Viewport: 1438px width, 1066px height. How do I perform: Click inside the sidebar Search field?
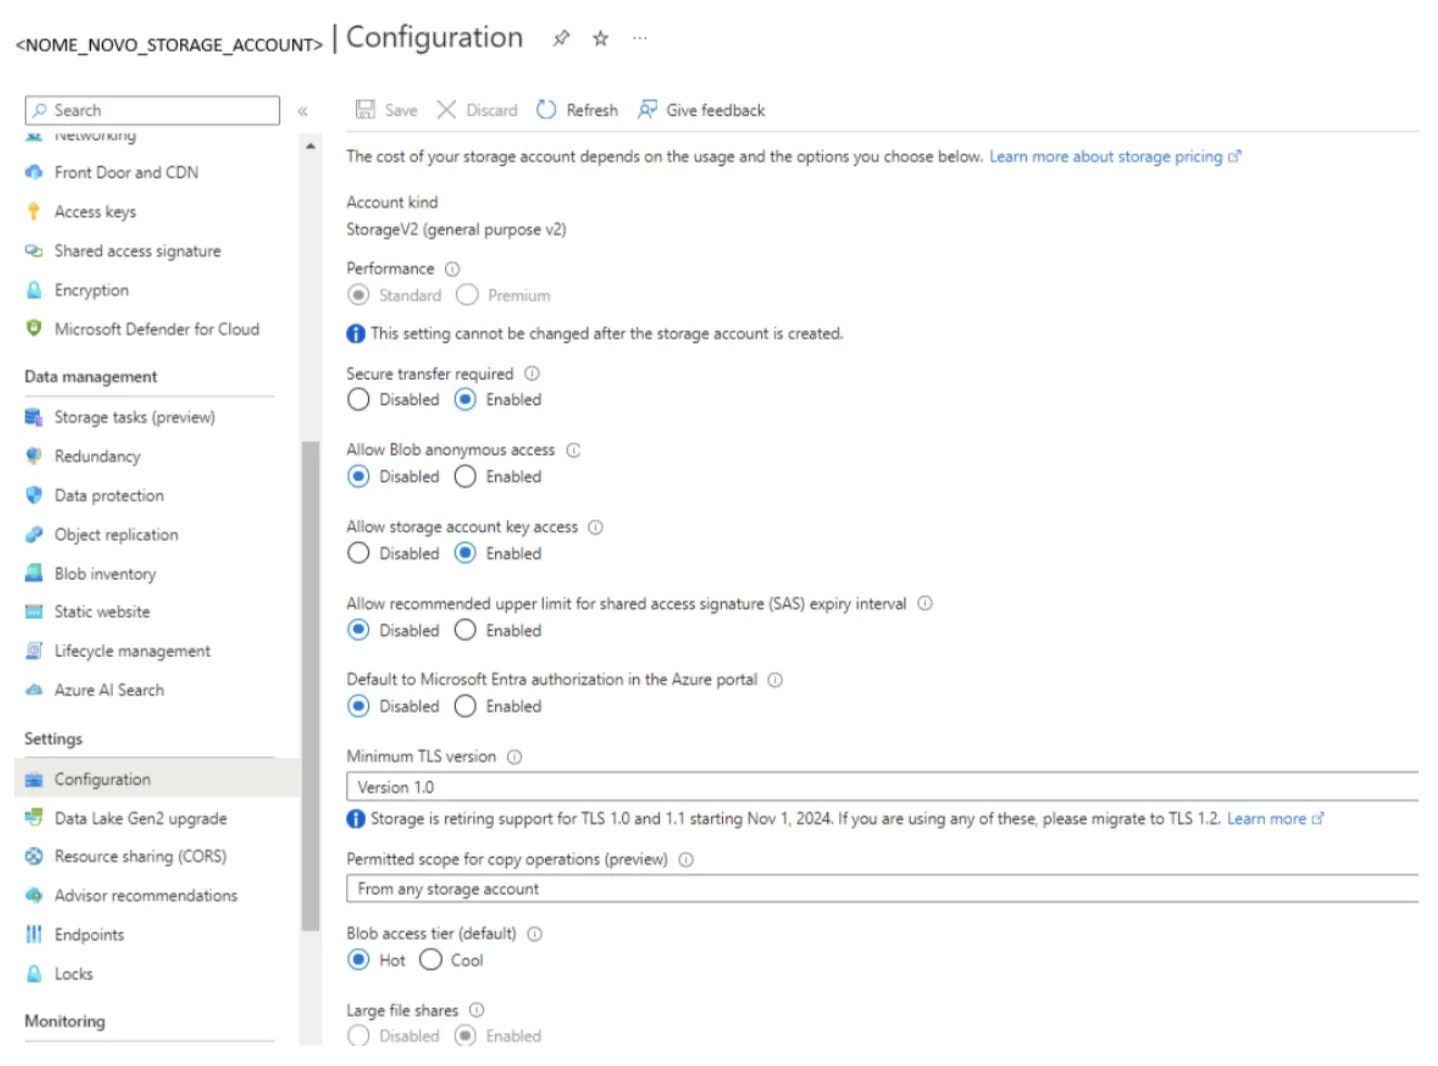click(150, 110)
